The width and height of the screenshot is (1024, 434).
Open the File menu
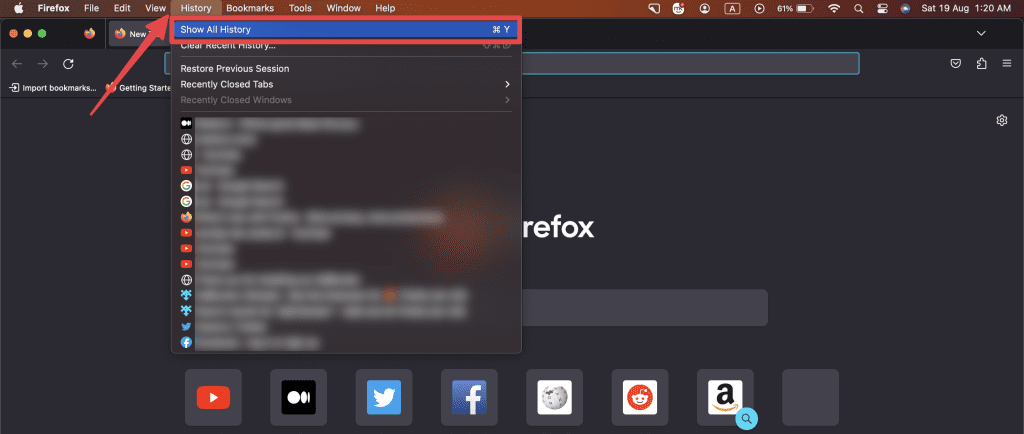tap(92, 8)
